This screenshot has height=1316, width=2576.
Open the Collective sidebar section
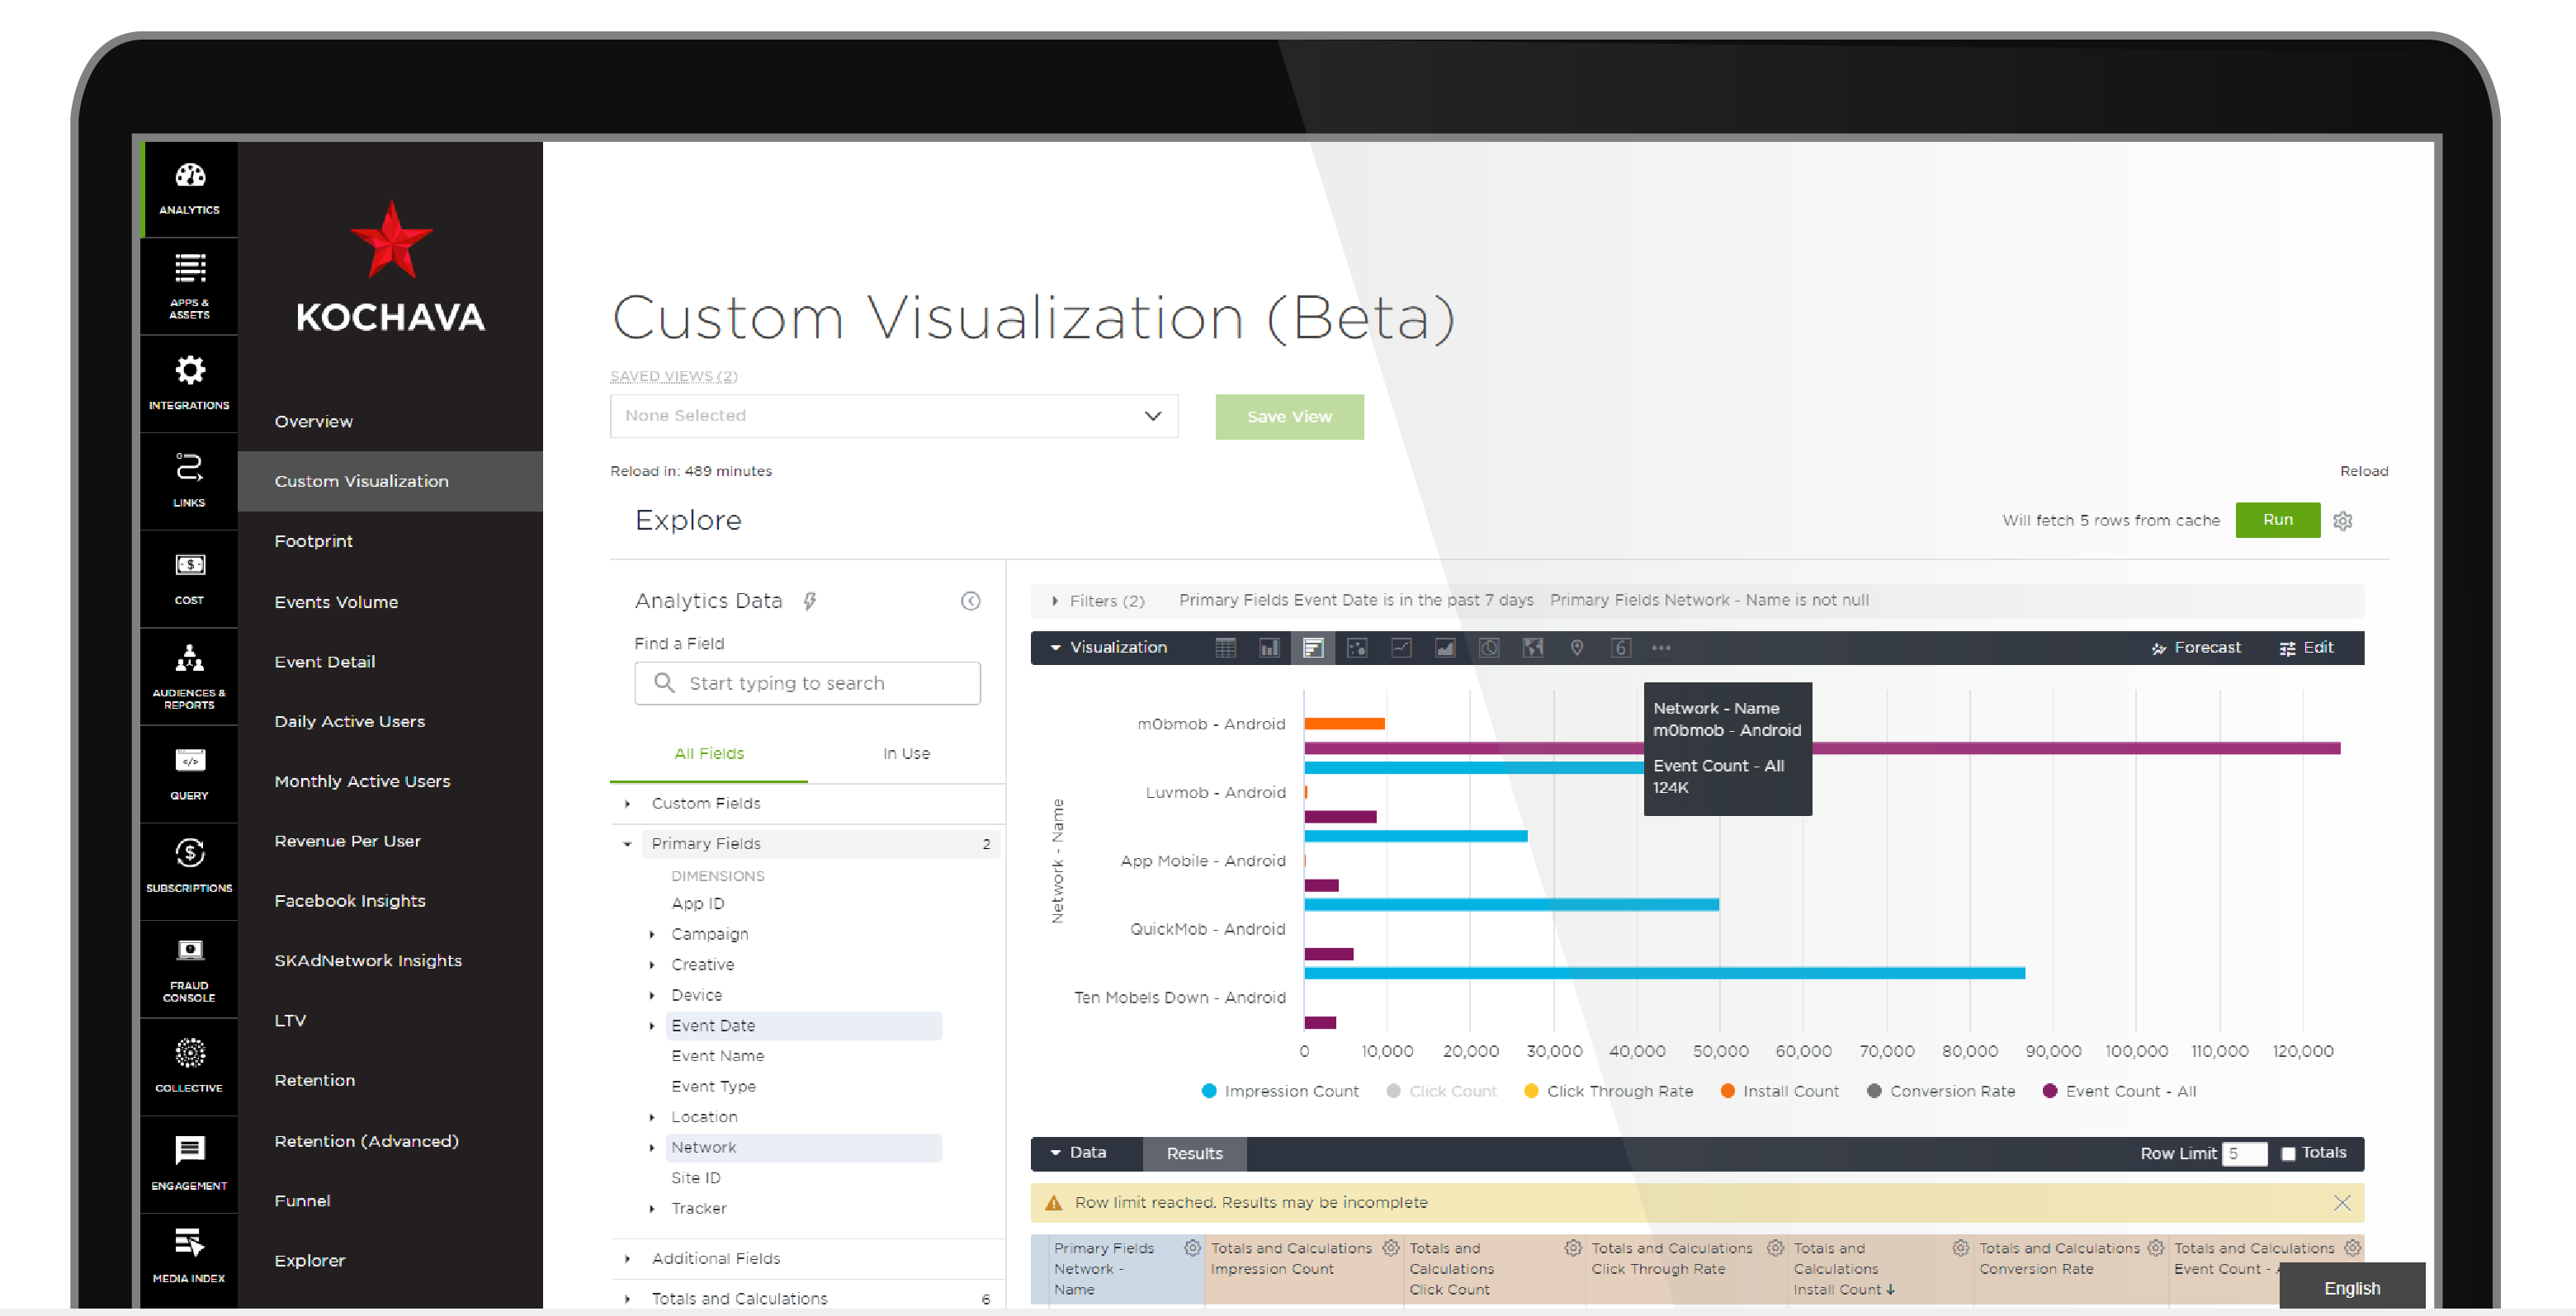point(189,1067)
